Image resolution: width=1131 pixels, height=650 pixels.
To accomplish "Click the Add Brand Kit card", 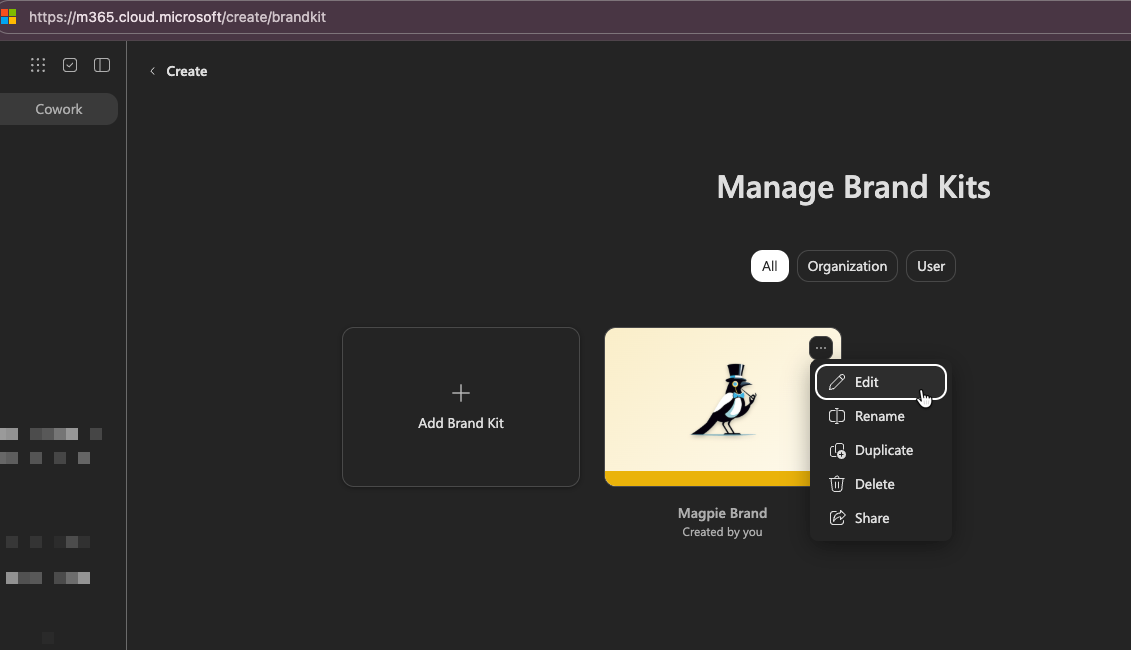I will tap(461, 407).
